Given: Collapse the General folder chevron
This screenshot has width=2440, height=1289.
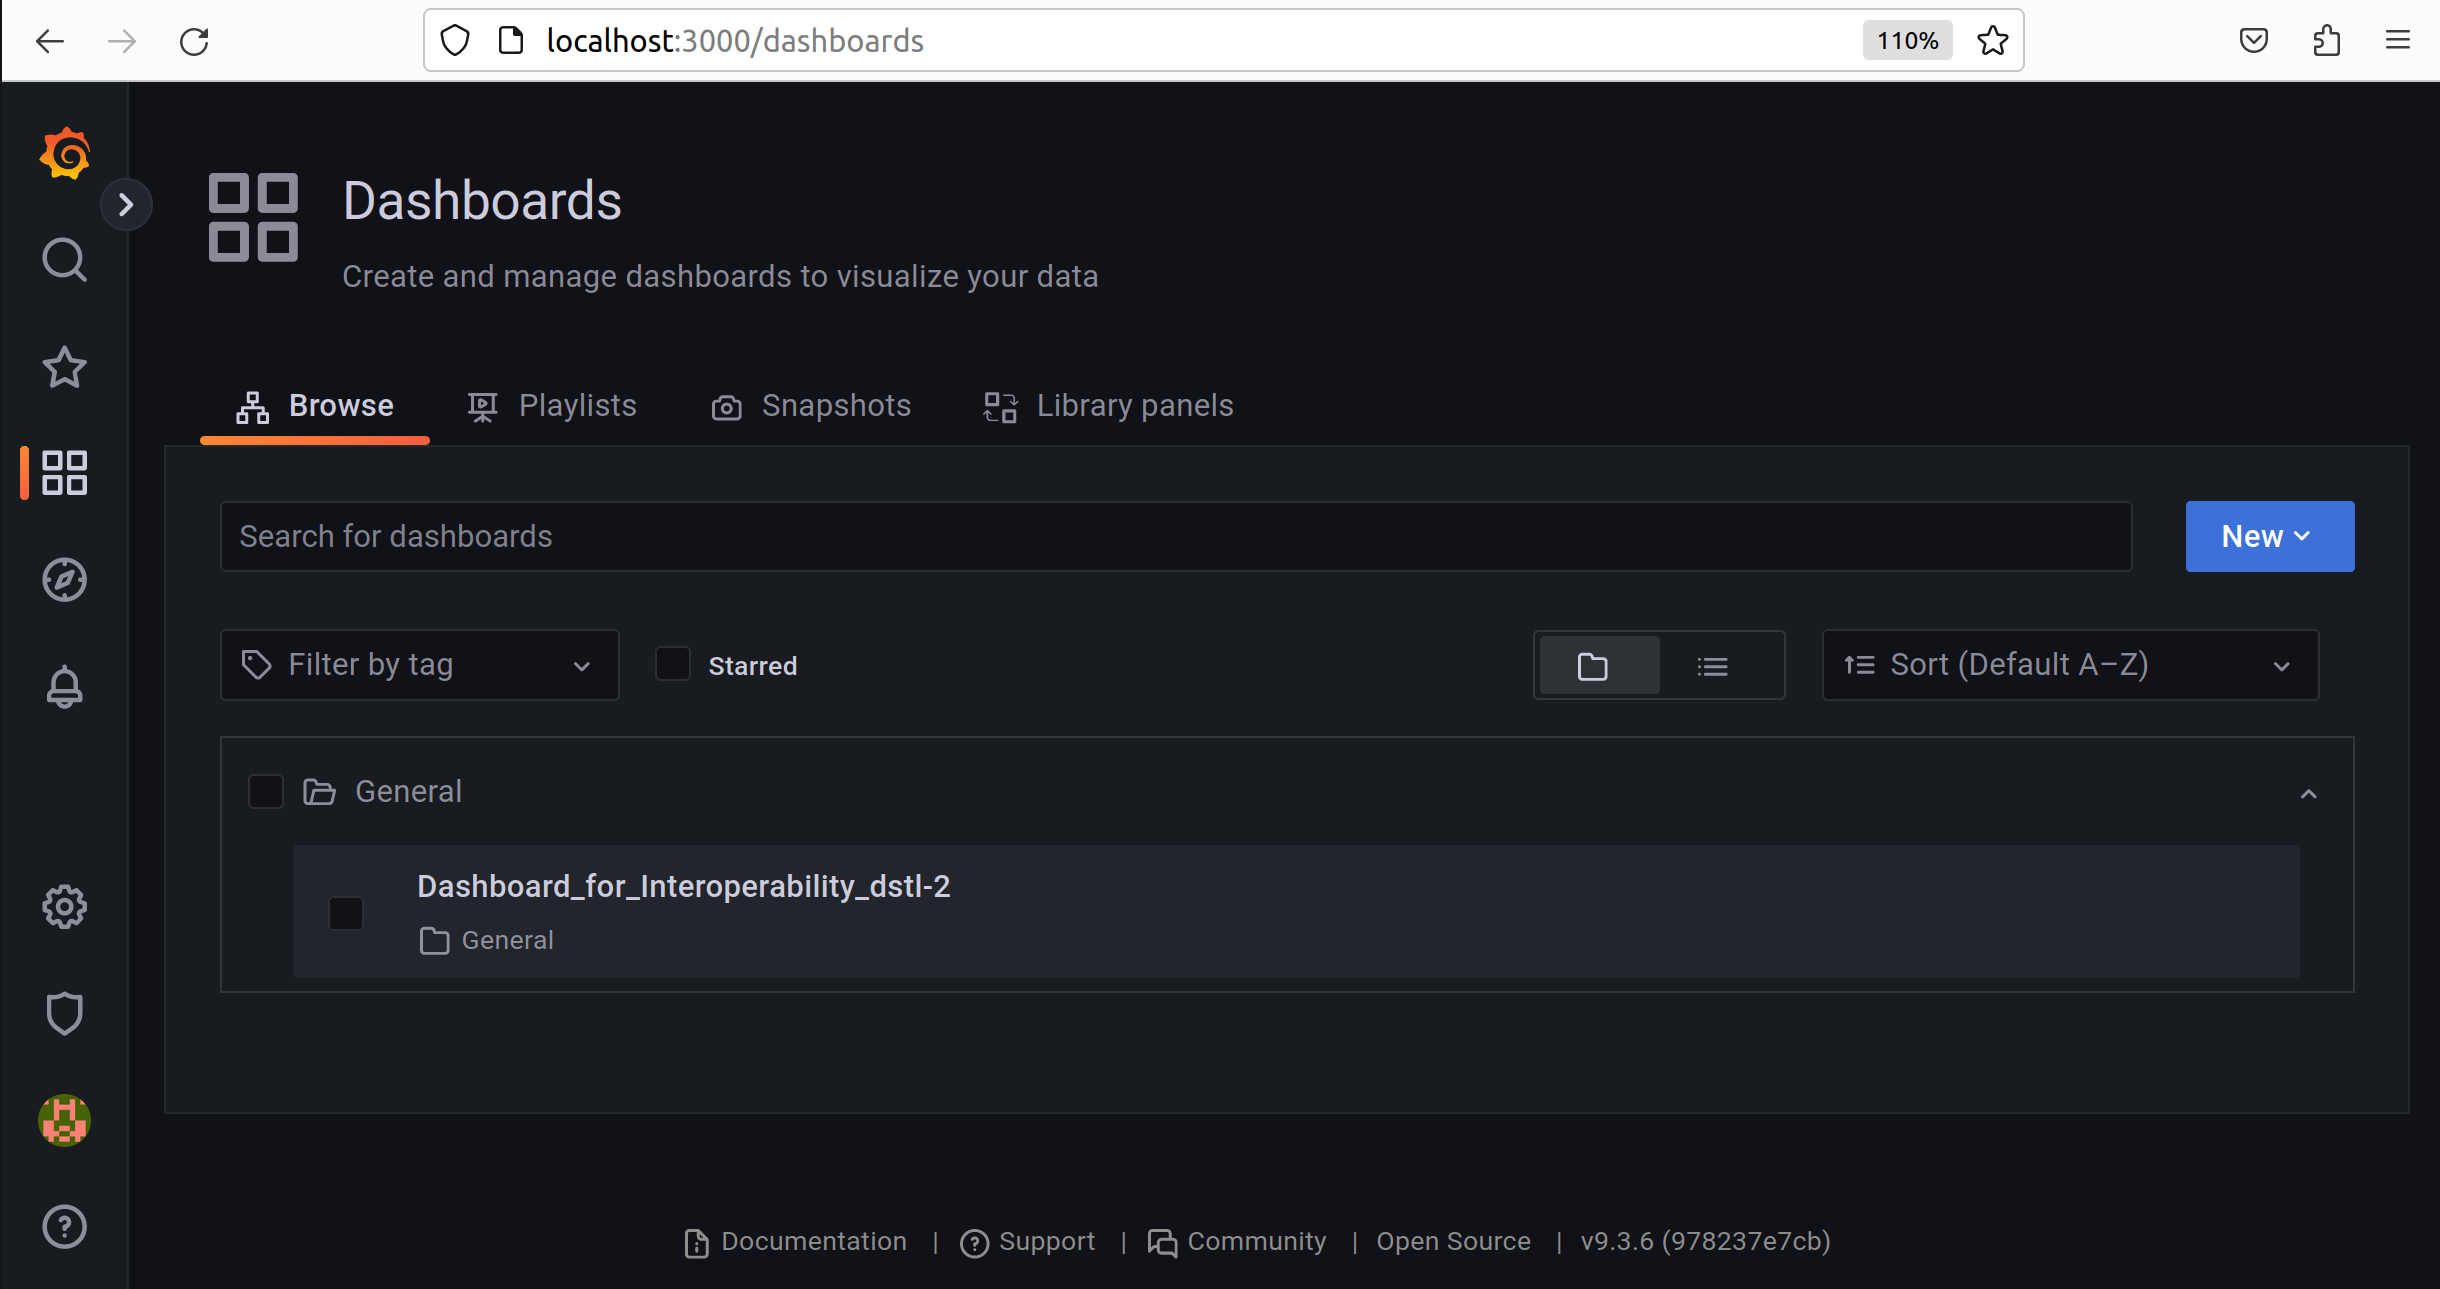Looking at the screenshot, I should pos(2308,794).
